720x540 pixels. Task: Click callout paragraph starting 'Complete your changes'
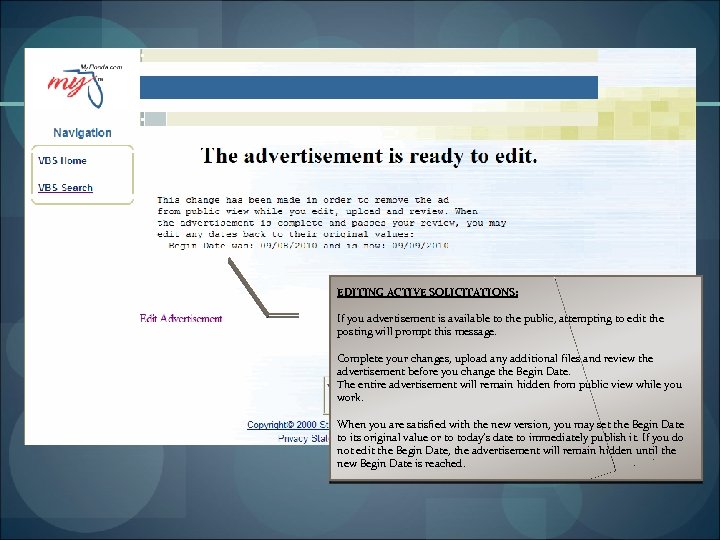click(x=509, y=377)
